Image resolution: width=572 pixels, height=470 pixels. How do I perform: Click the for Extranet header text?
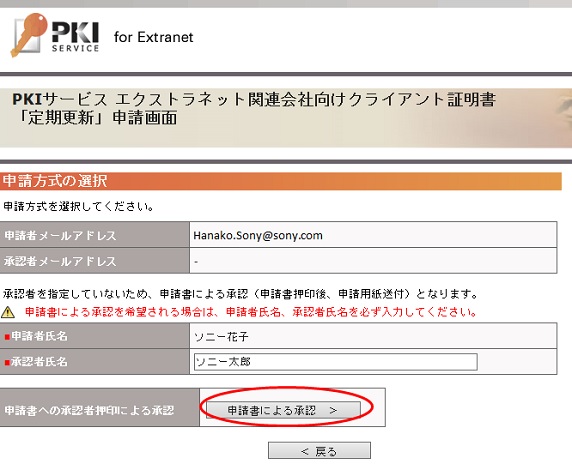[154, 37]
